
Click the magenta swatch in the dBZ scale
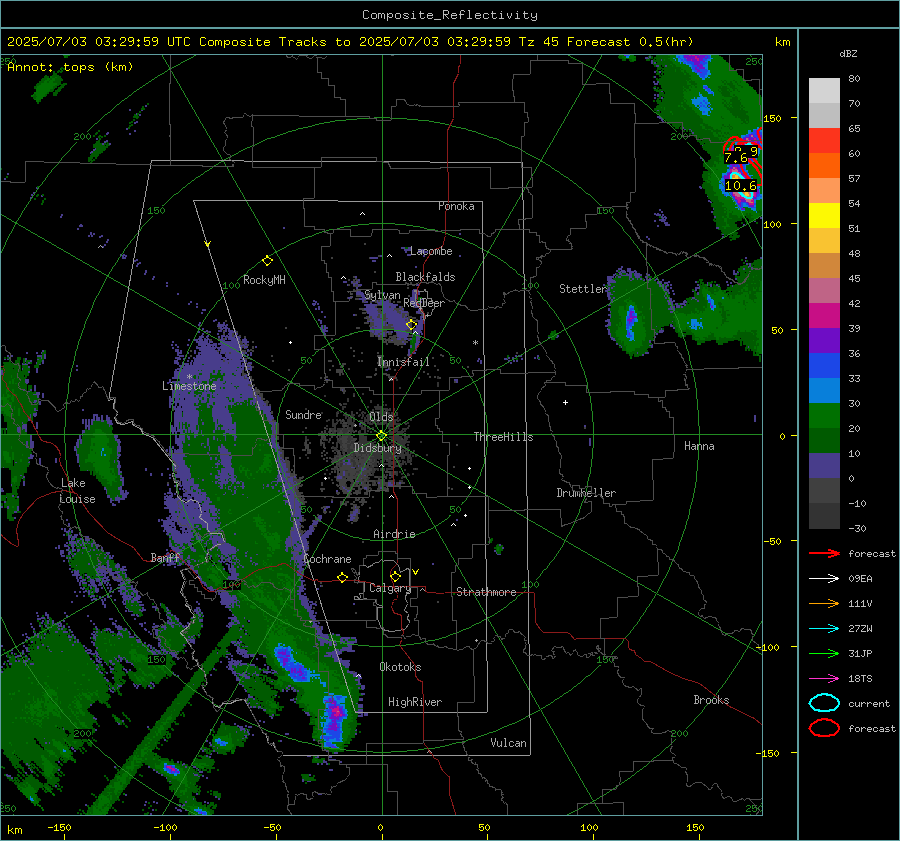pos(824,316)
